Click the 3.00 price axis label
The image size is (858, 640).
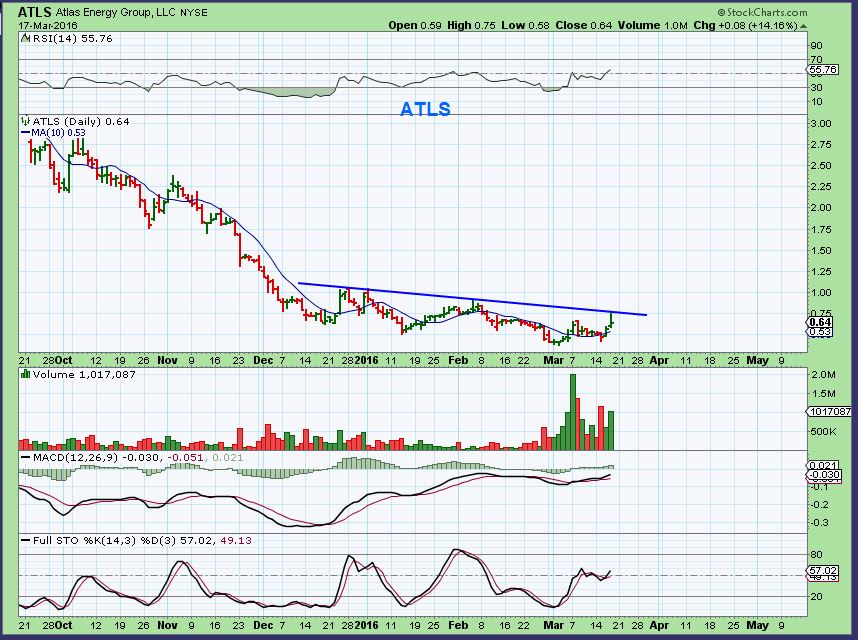coord(820,123)
